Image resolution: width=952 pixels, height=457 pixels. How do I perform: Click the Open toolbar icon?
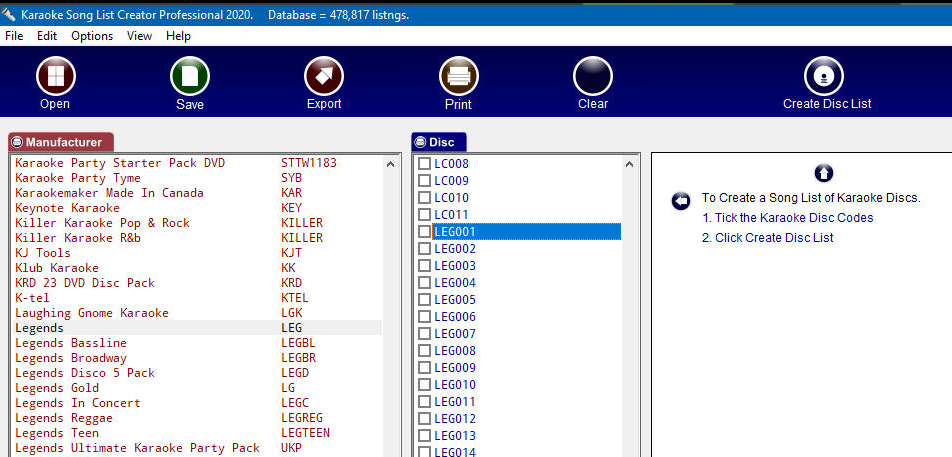coord(55,76)
